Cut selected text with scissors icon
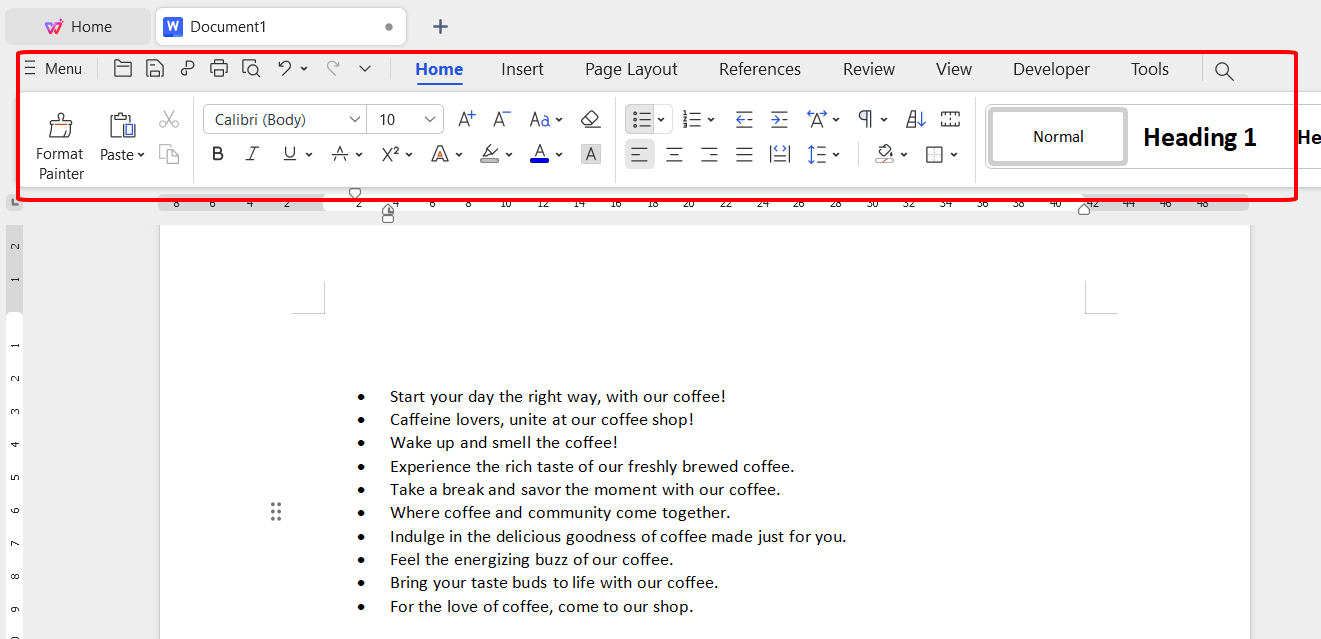 pyautogui.click(x=169, y=118)
